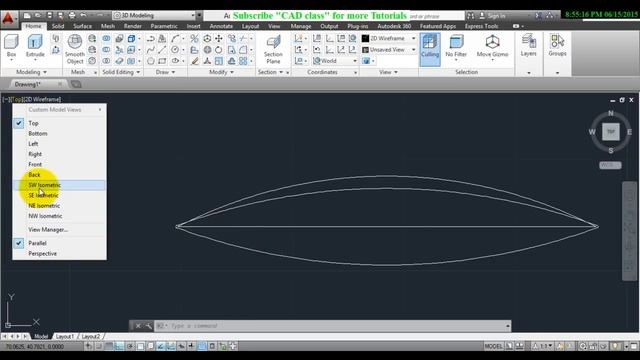Select the Move Gizmo tool
This screenshot has height=360, width=640.
(x=492, y=46)
